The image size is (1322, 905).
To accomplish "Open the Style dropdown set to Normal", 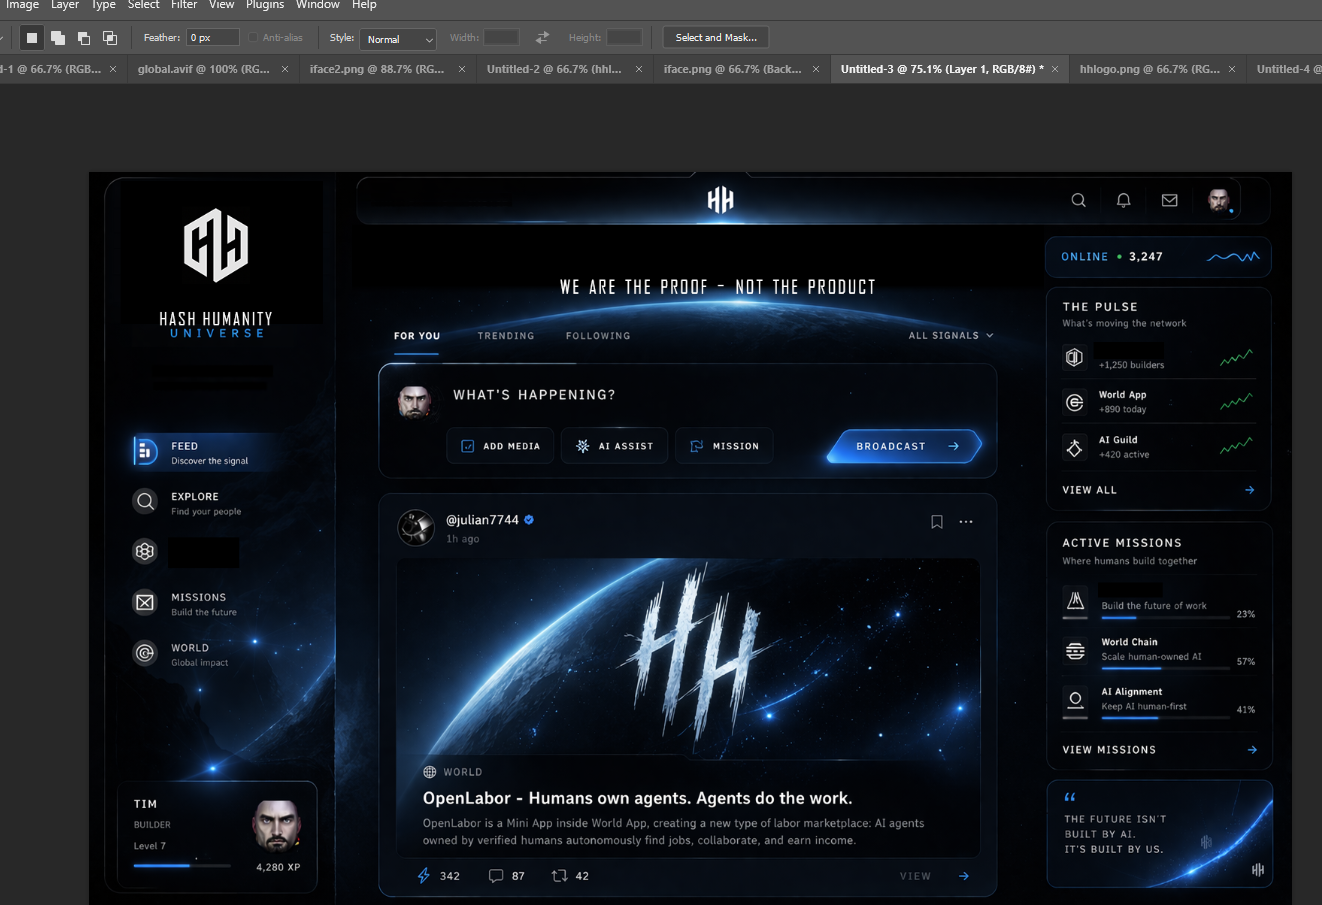I will [x=398, y=39].
